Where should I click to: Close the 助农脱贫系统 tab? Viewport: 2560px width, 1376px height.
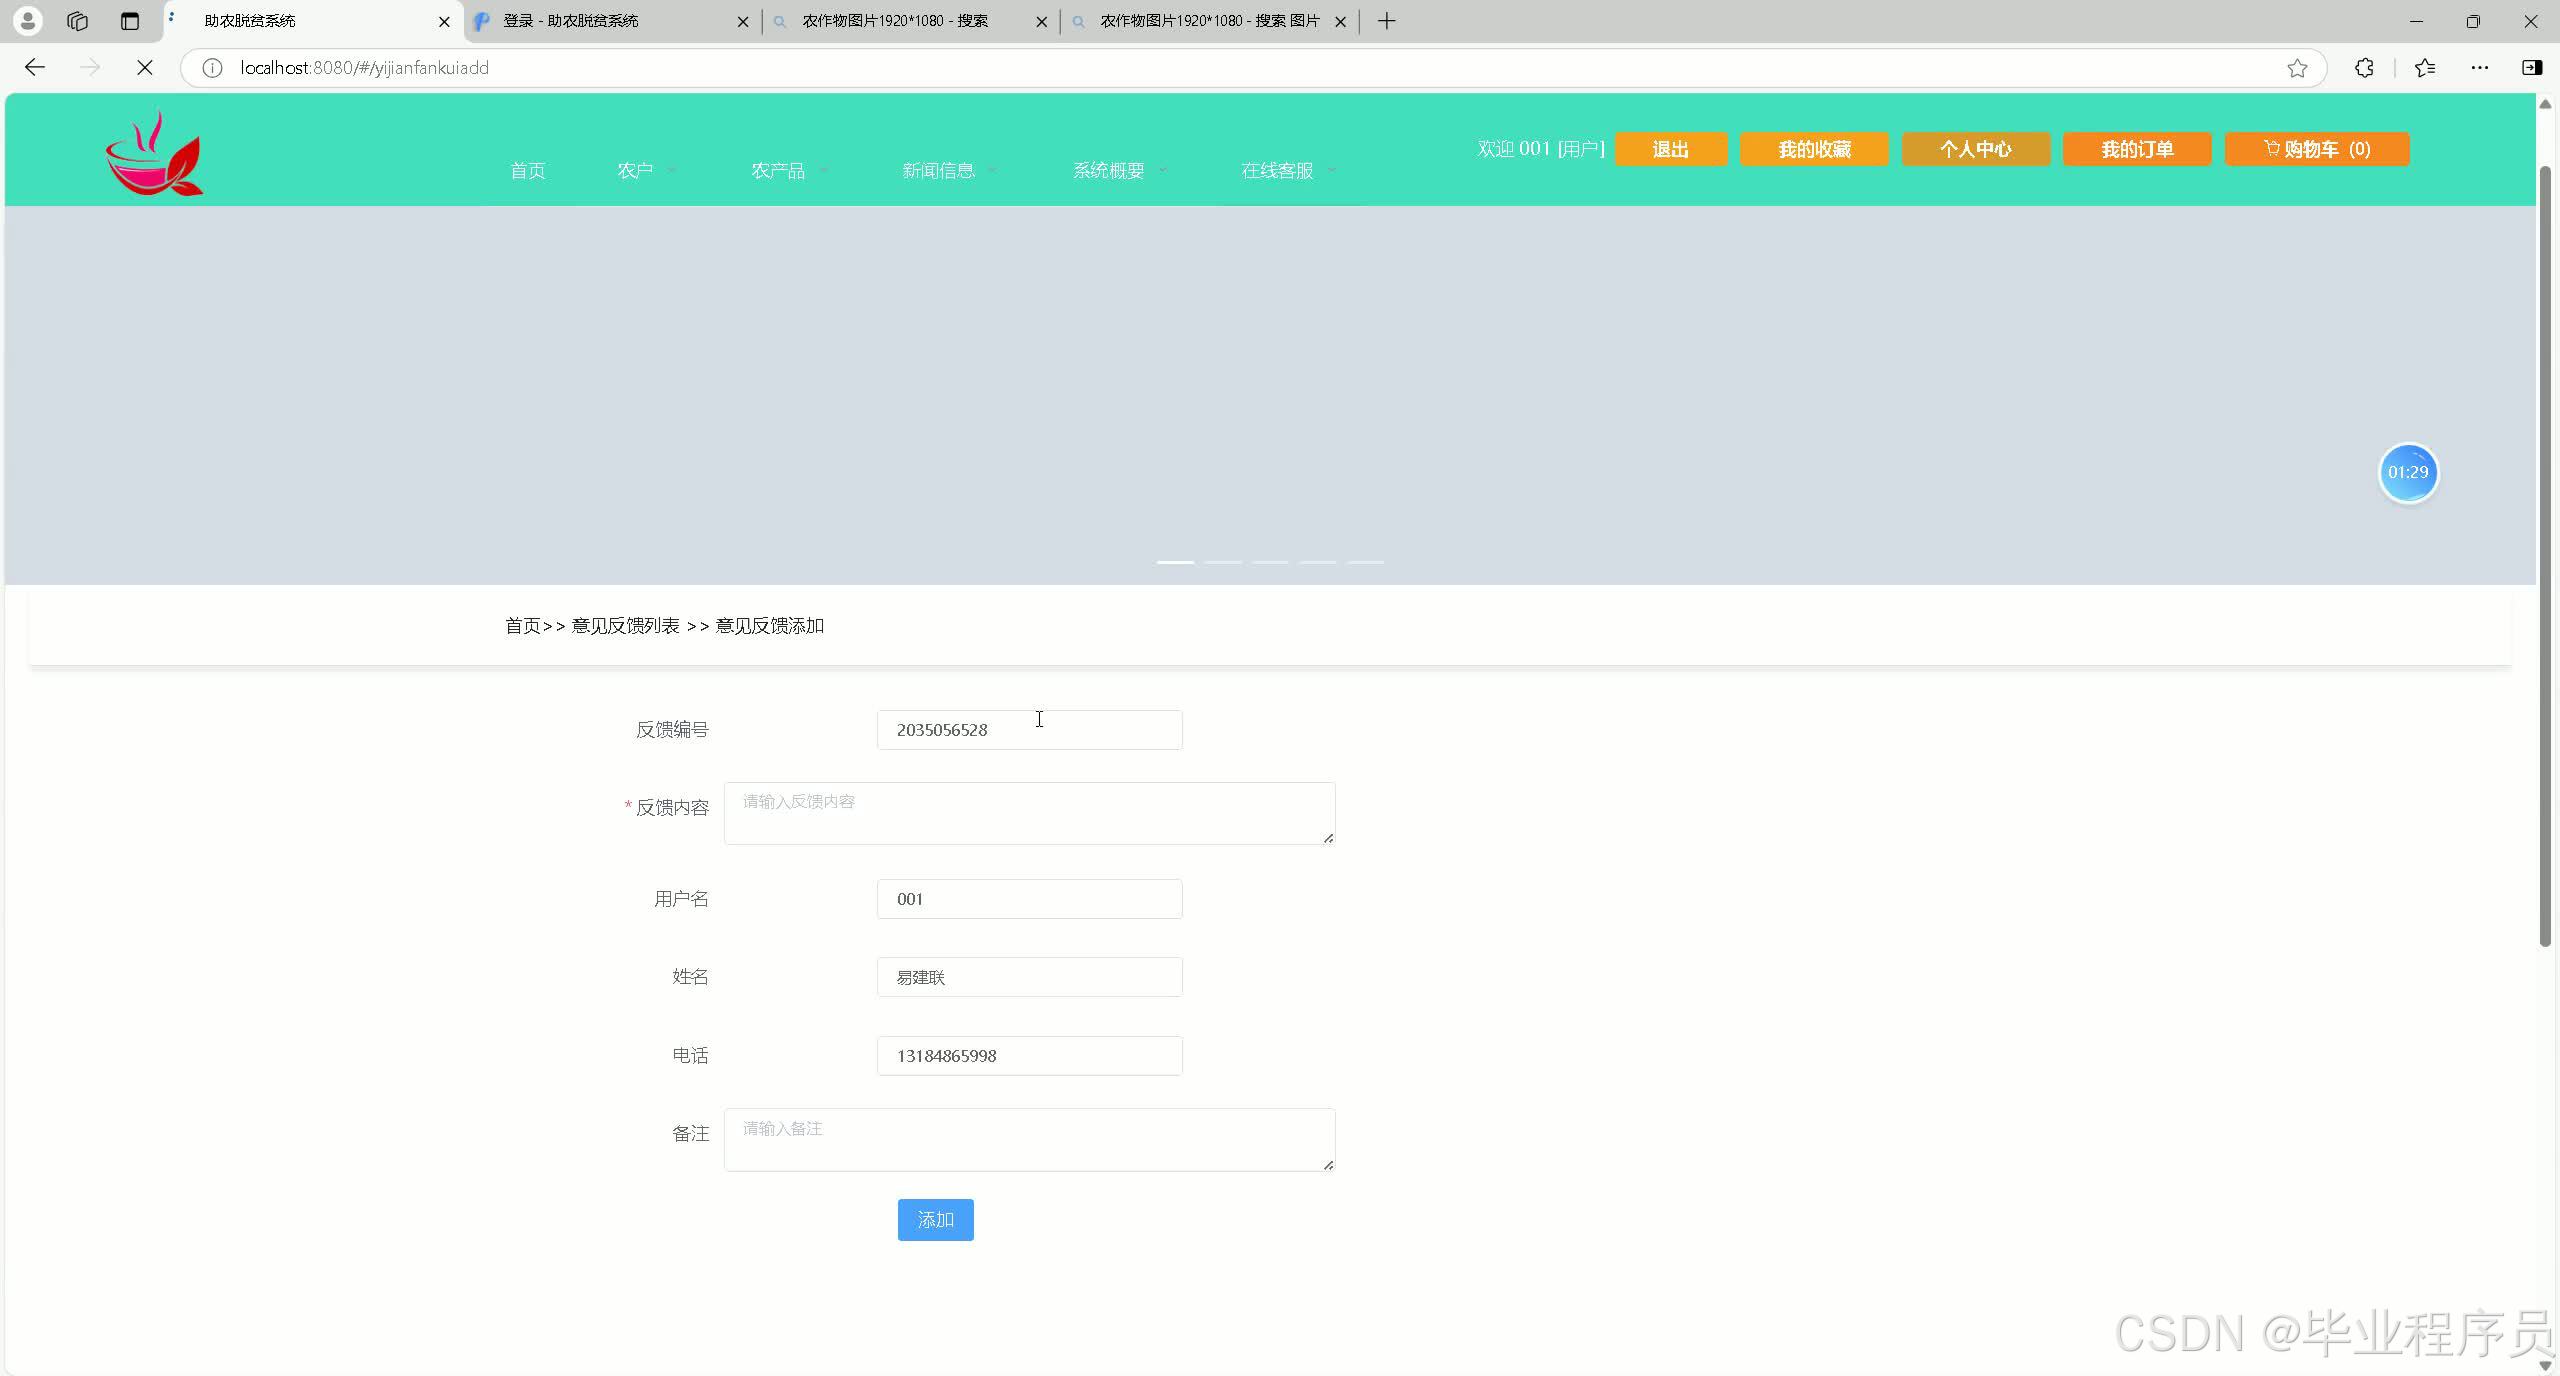pyautogui.click(x=444, y=21)
